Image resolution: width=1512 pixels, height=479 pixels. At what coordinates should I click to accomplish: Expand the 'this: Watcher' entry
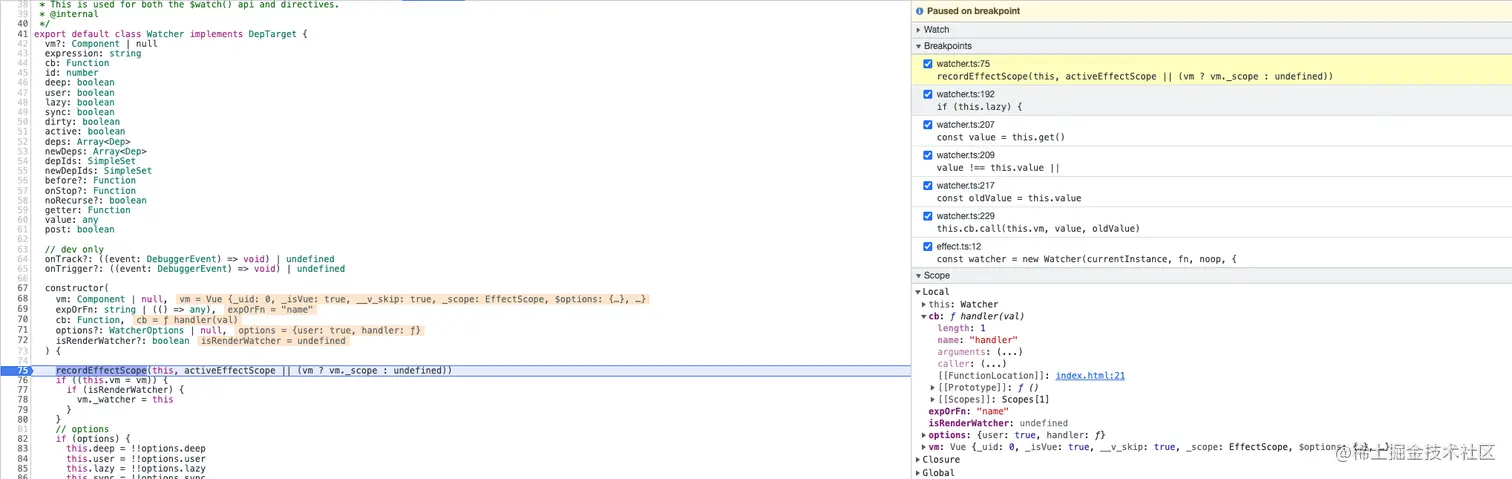pos(924,304)
